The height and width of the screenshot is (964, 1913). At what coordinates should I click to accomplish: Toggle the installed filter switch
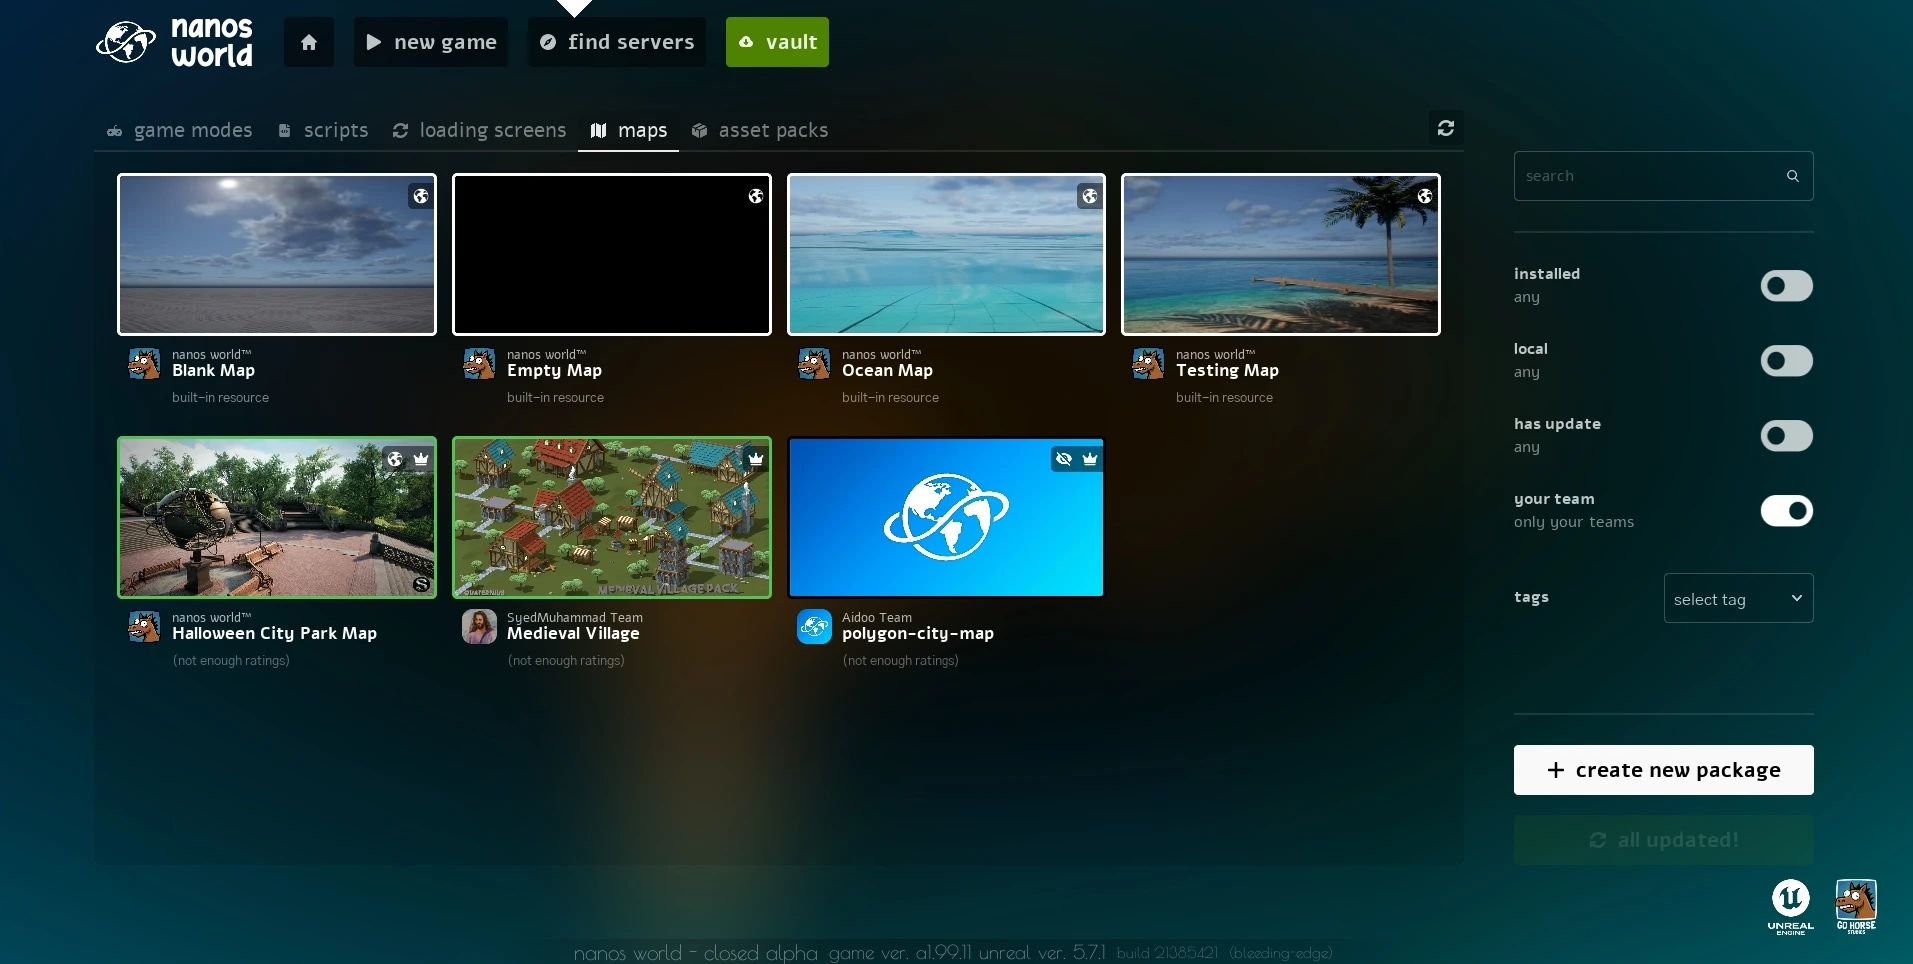(x=1786, y=286)
